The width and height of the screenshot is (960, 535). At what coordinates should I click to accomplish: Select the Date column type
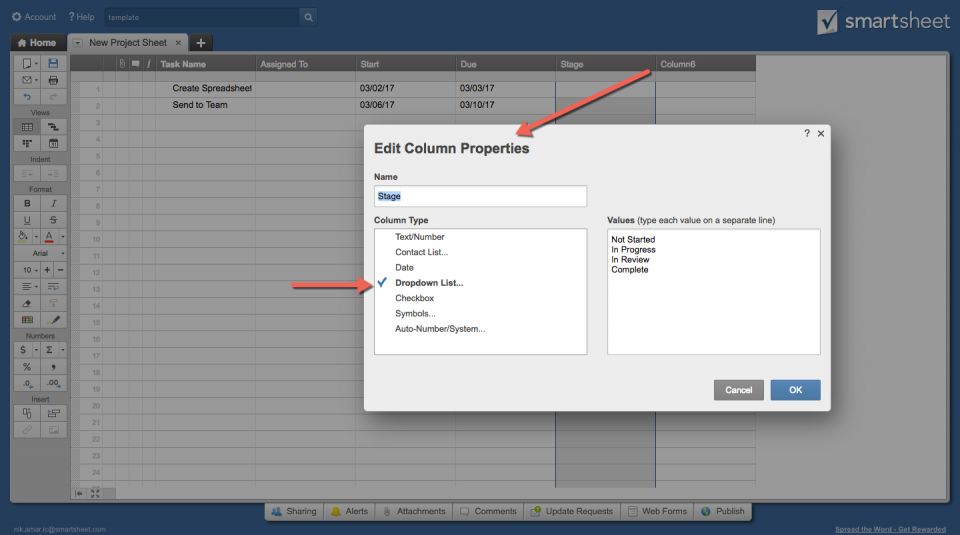(404, 268)
